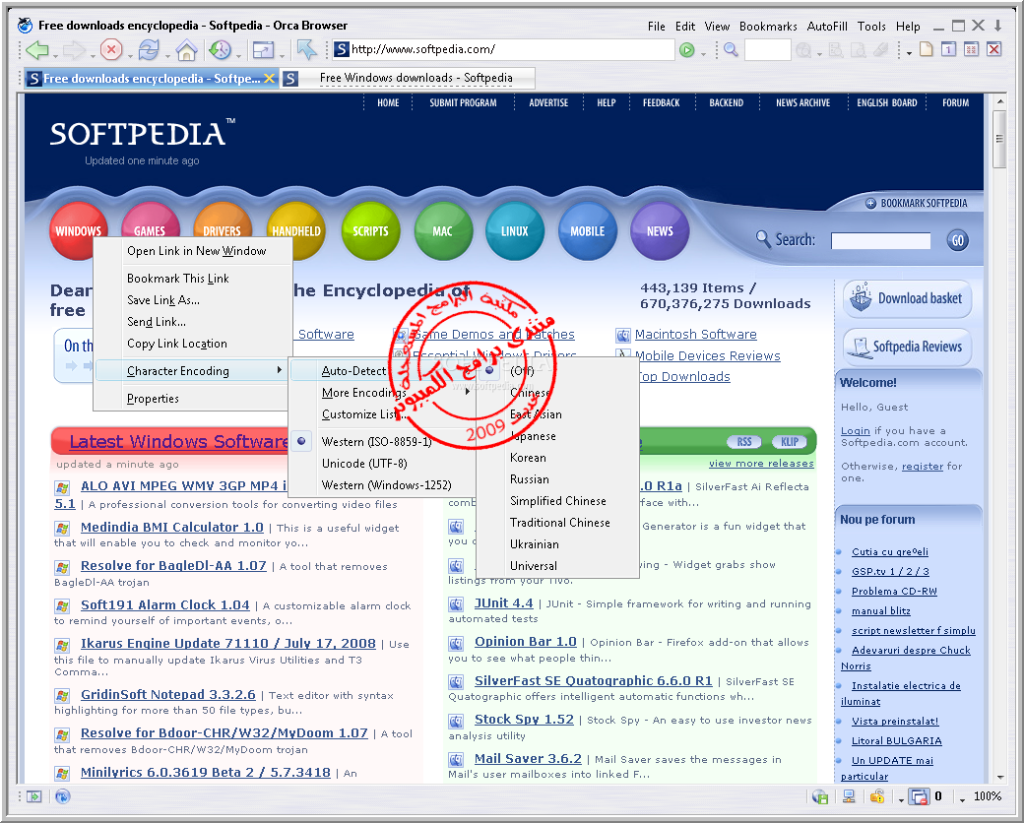This screenshot has height=823, width=1024.
Task: Click Customize List menu entry
Action: tap(382, 414)
